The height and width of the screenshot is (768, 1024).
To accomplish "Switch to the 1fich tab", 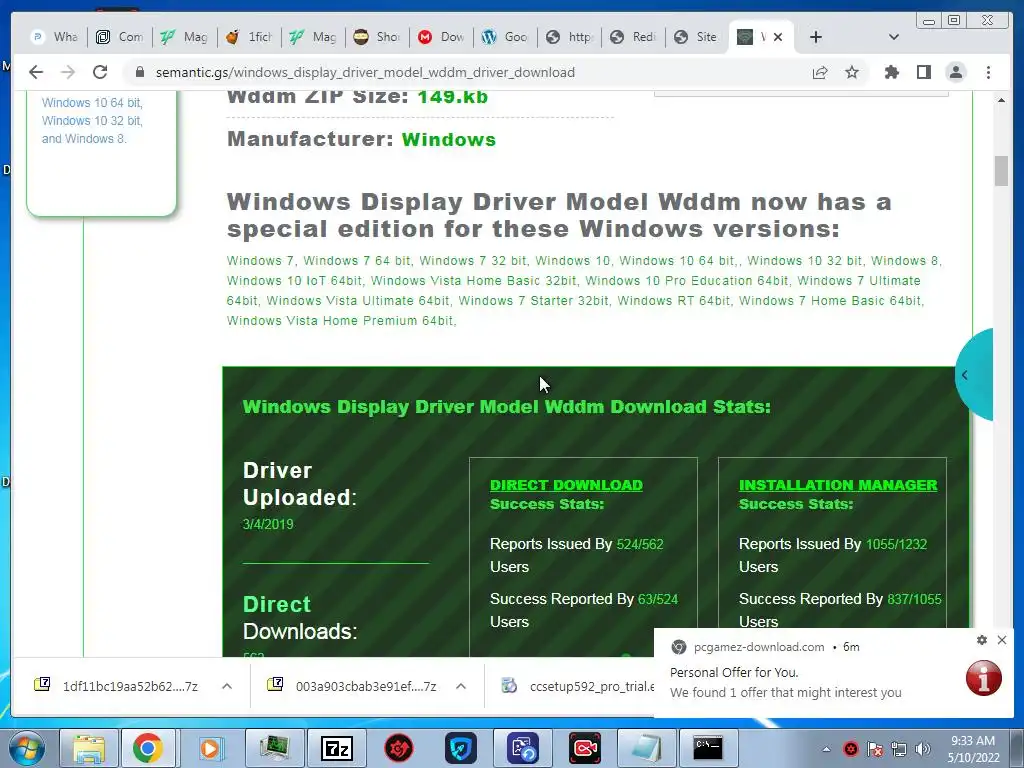I will tap(249, 37).
